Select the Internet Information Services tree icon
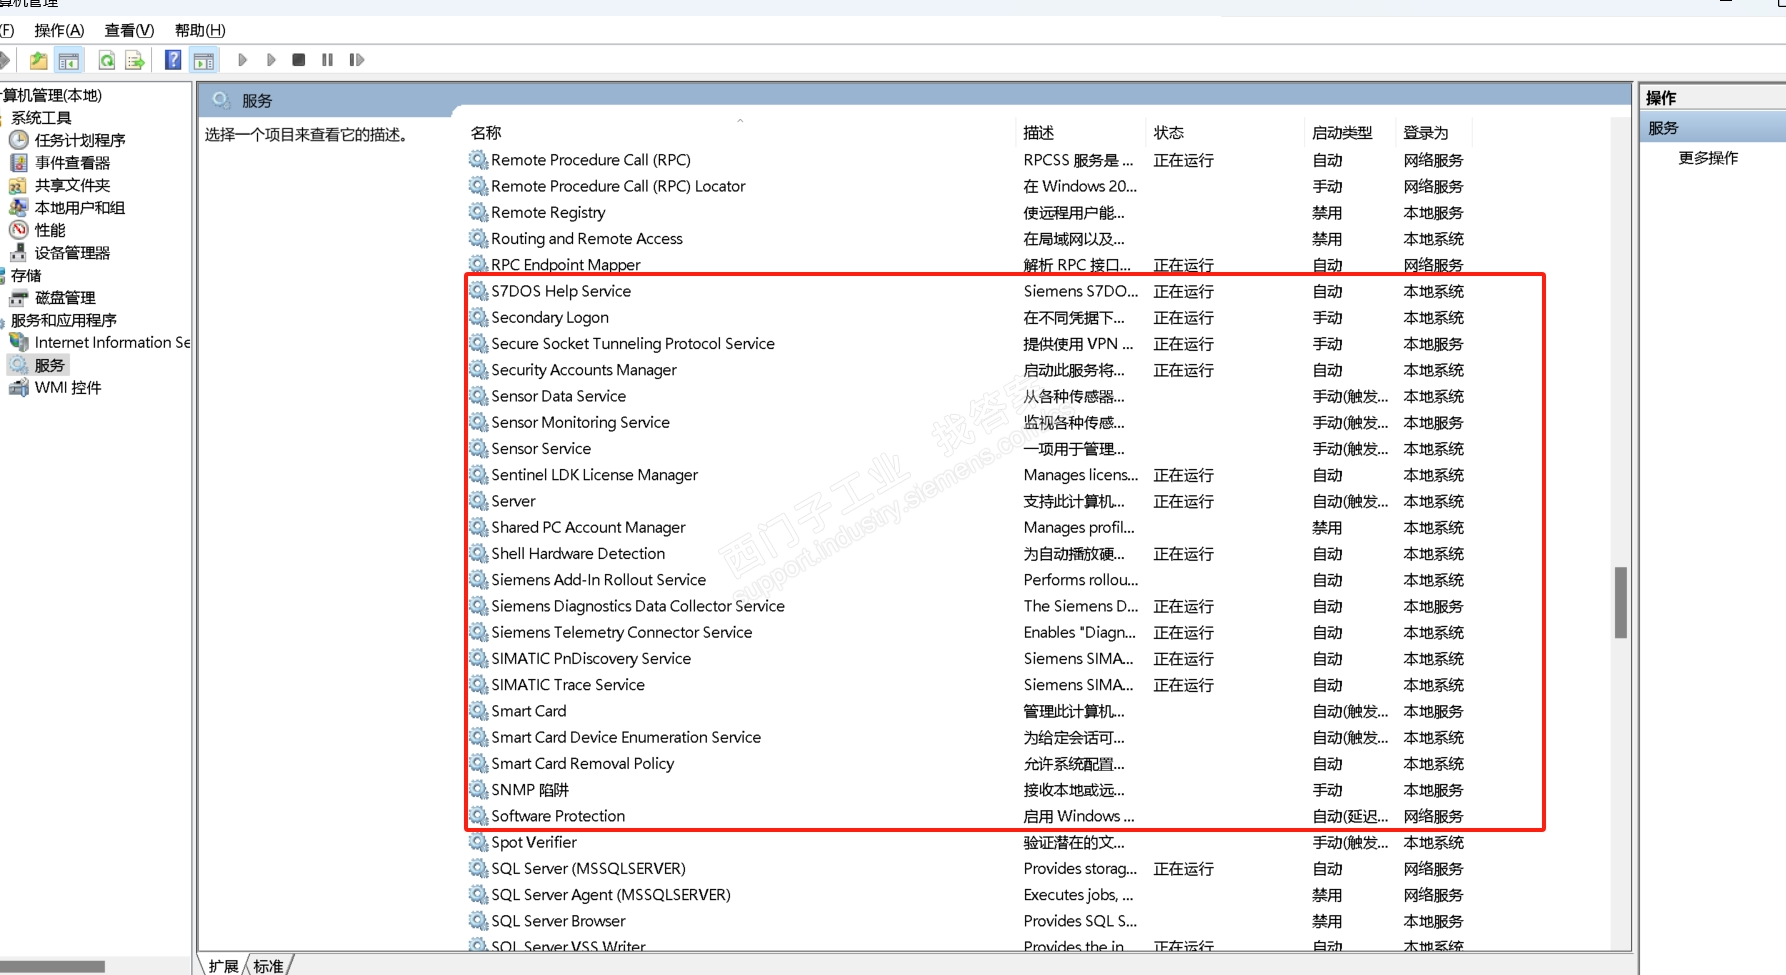1786x975 pixels. pos(19,342)
